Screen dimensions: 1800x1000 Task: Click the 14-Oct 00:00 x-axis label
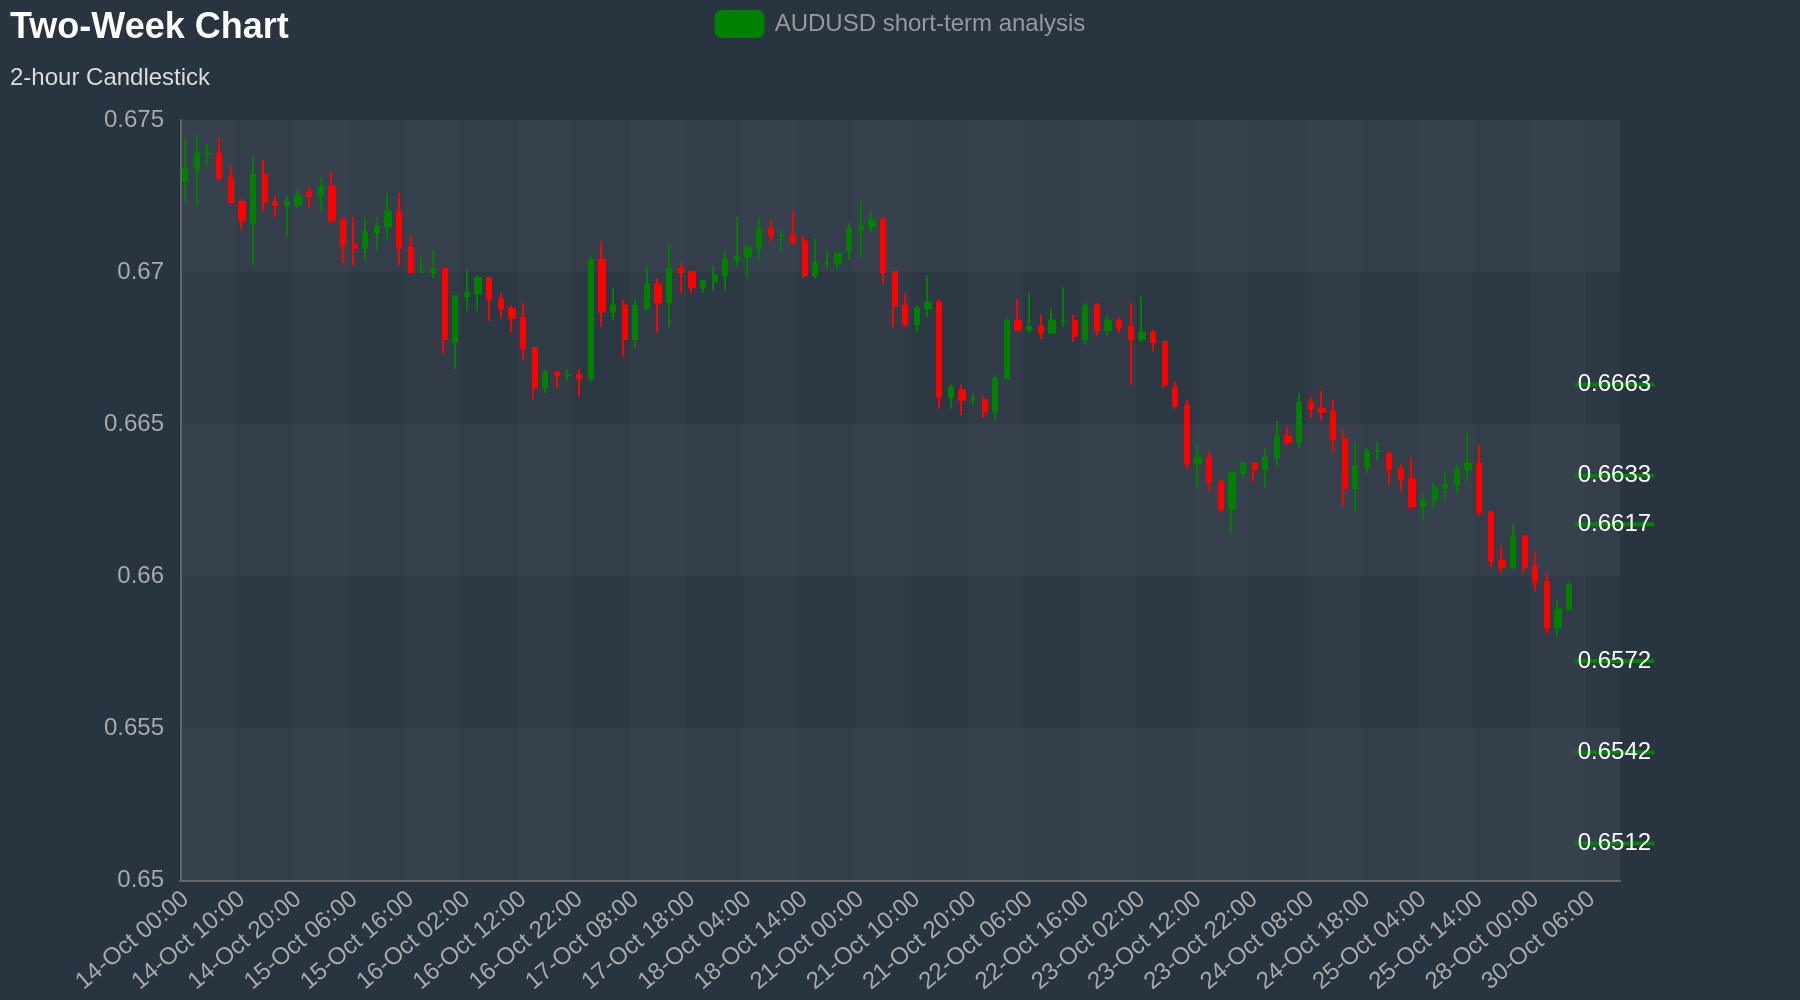[133, 940]
